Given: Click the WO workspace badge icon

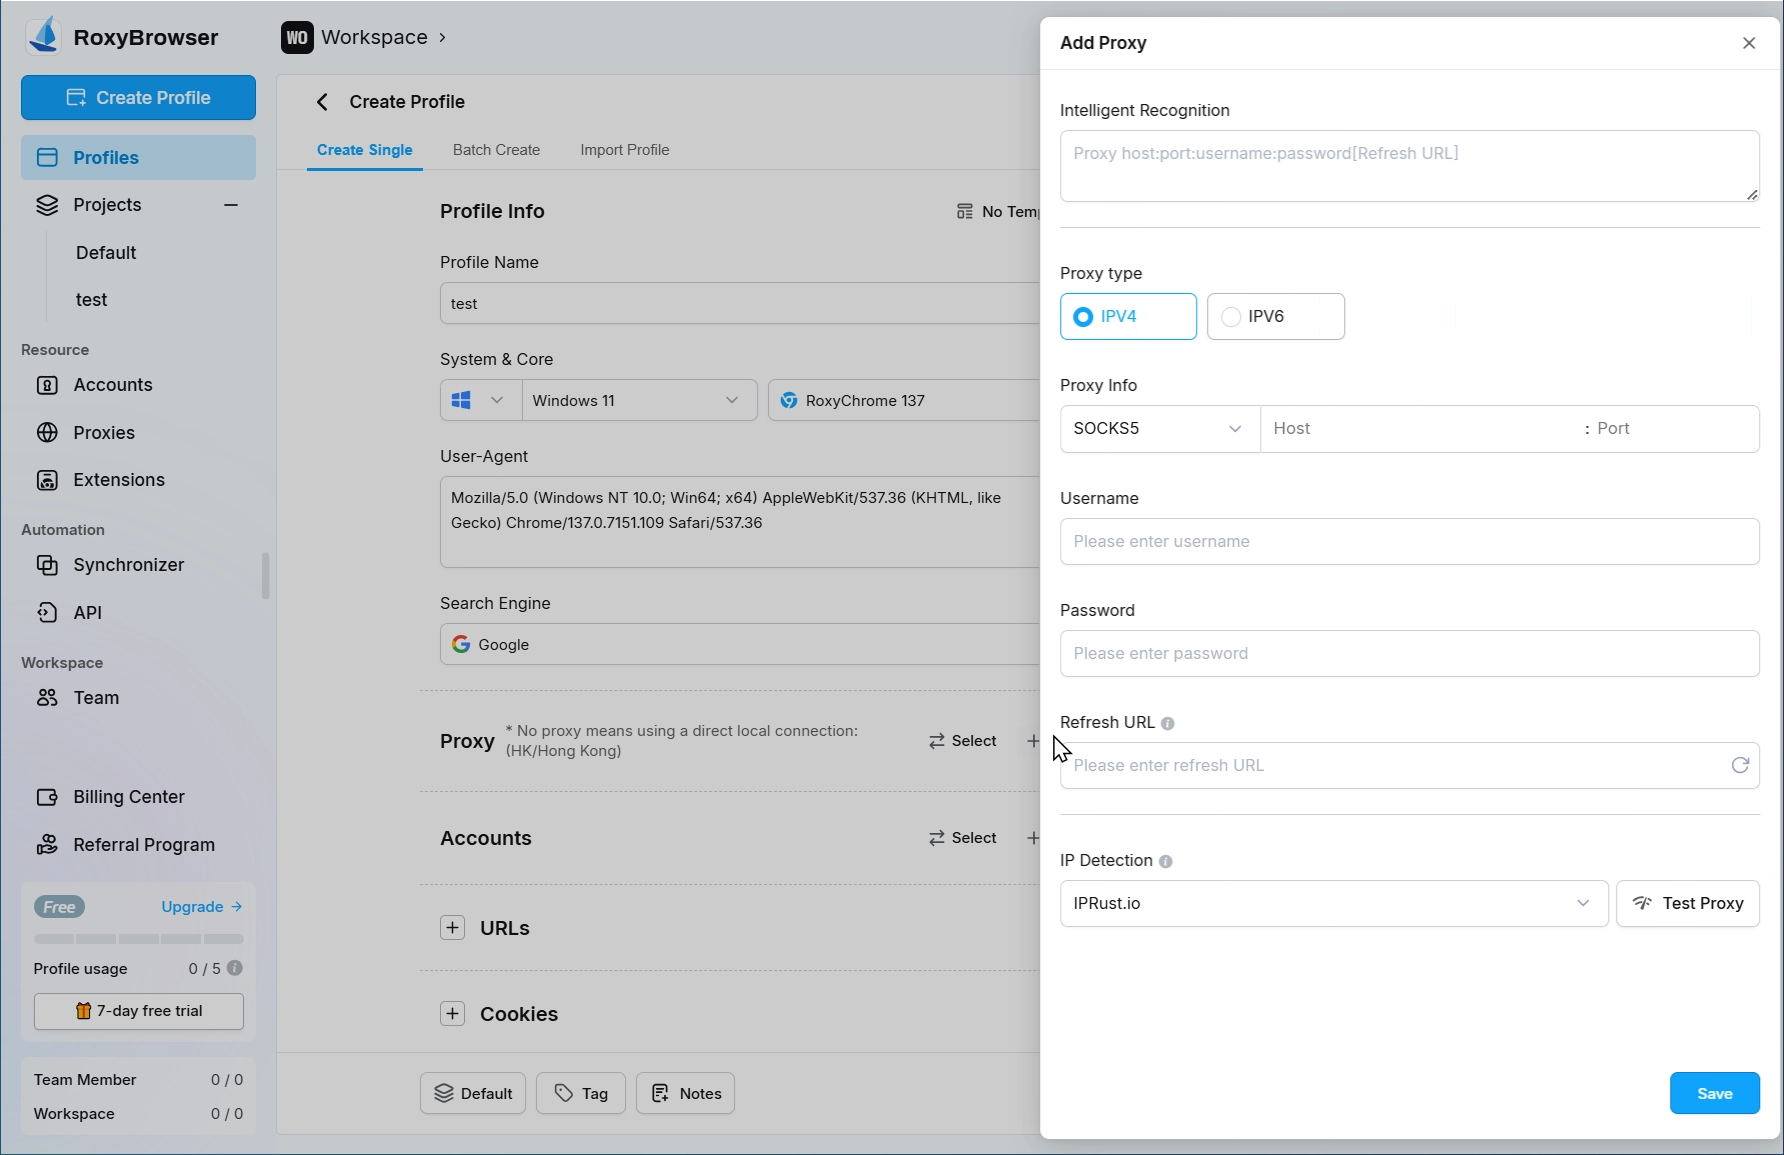Looking at the screenshot, I should point(297,37).
